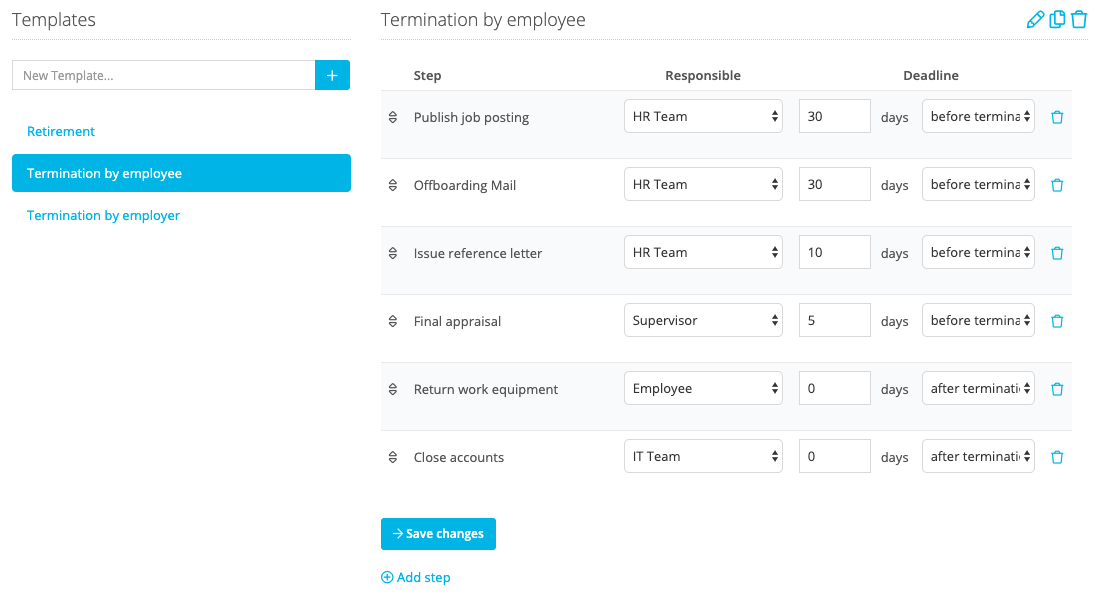
Task: Click the drag handle beside Return work equipment
Action: 392,388
